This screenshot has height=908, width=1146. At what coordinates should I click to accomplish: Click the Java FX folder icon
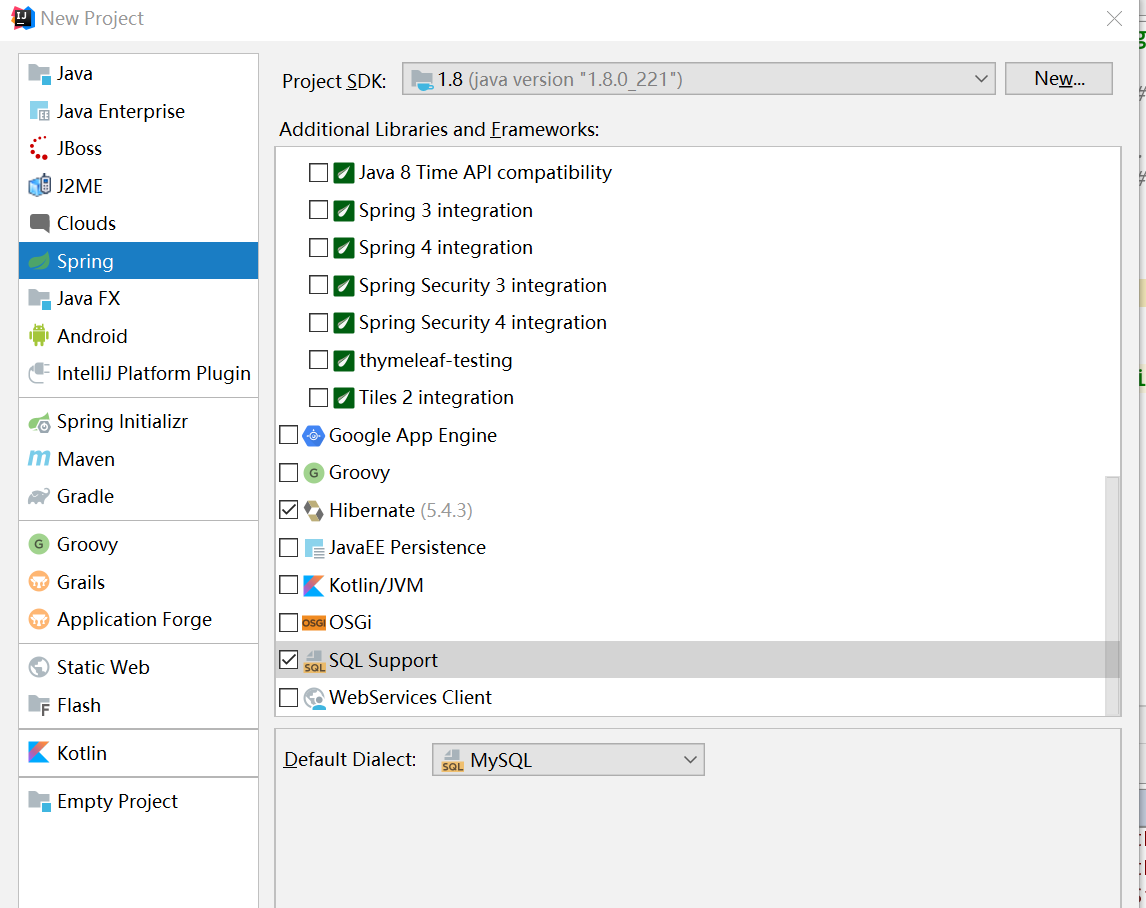[39, 298]
